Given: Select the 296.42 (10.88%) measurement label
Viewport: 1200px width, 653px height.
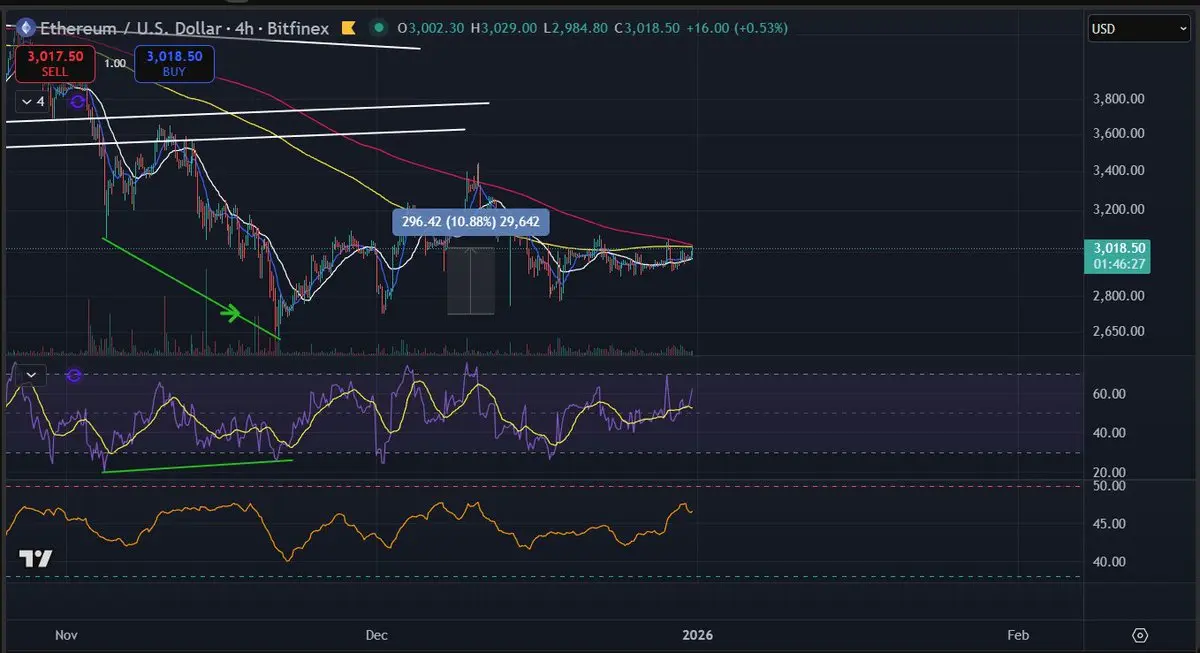Looking at the screenshot, I should tap(470, 222).
